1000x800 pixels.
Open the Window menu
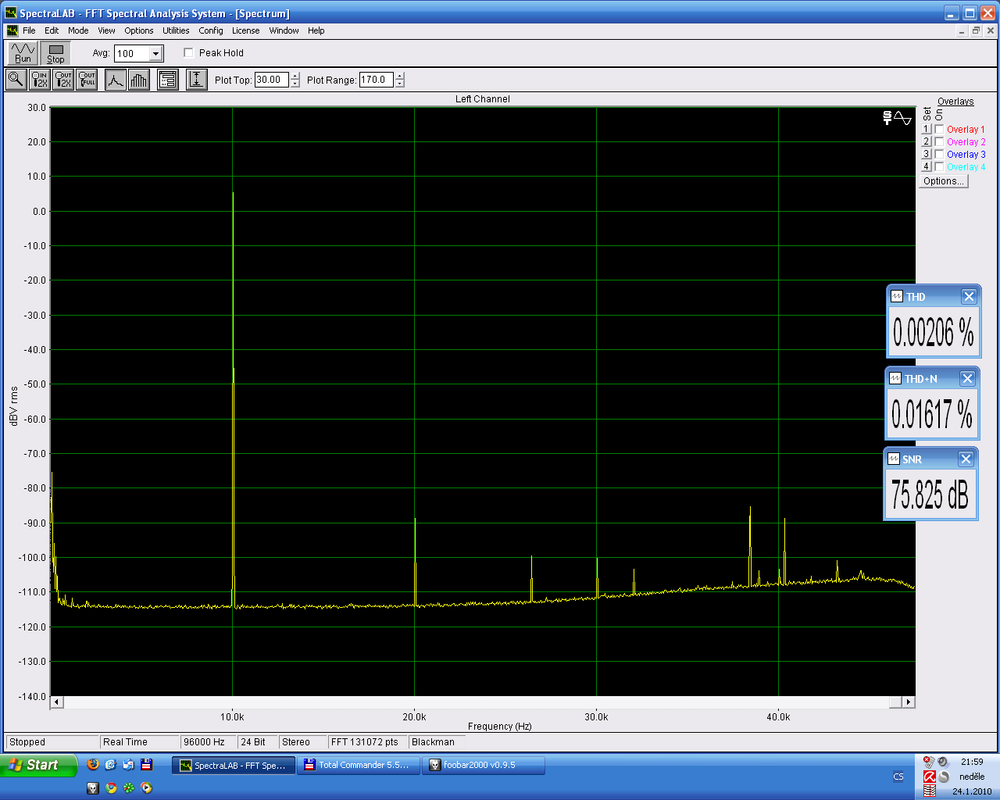point(284,31)
